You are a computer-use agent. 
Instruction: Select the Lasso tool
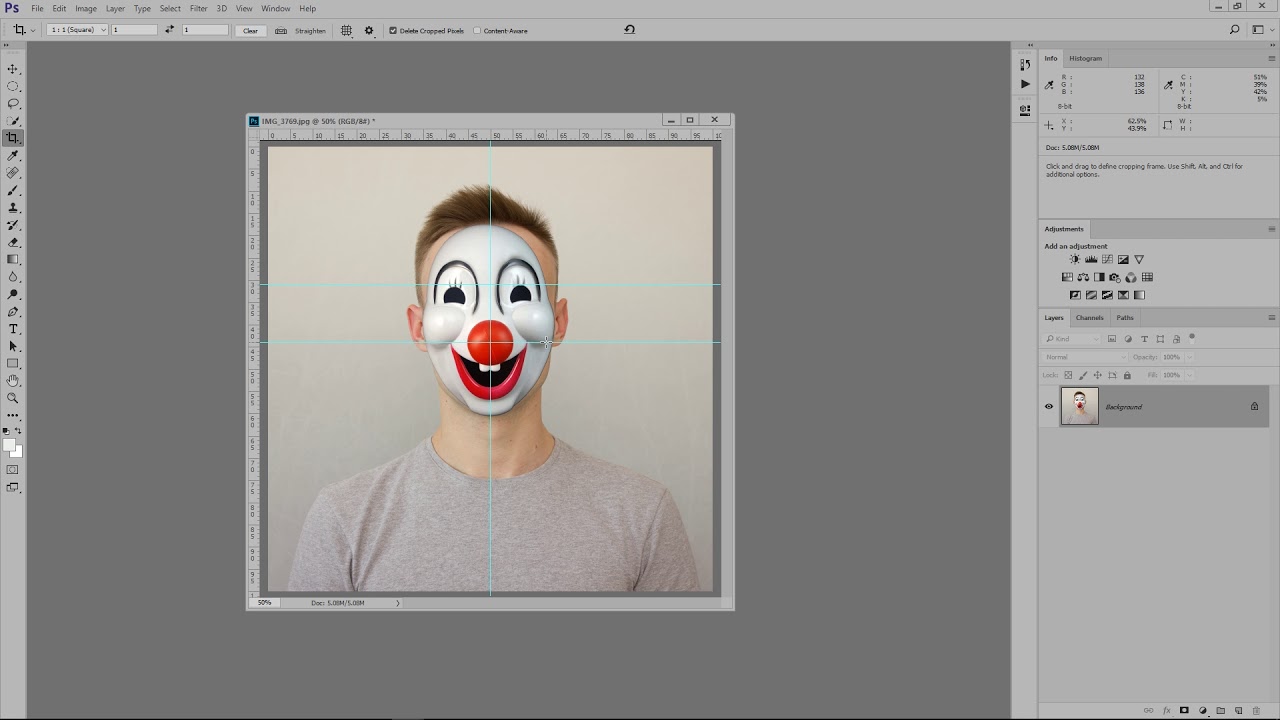click(x=13, y=103)
